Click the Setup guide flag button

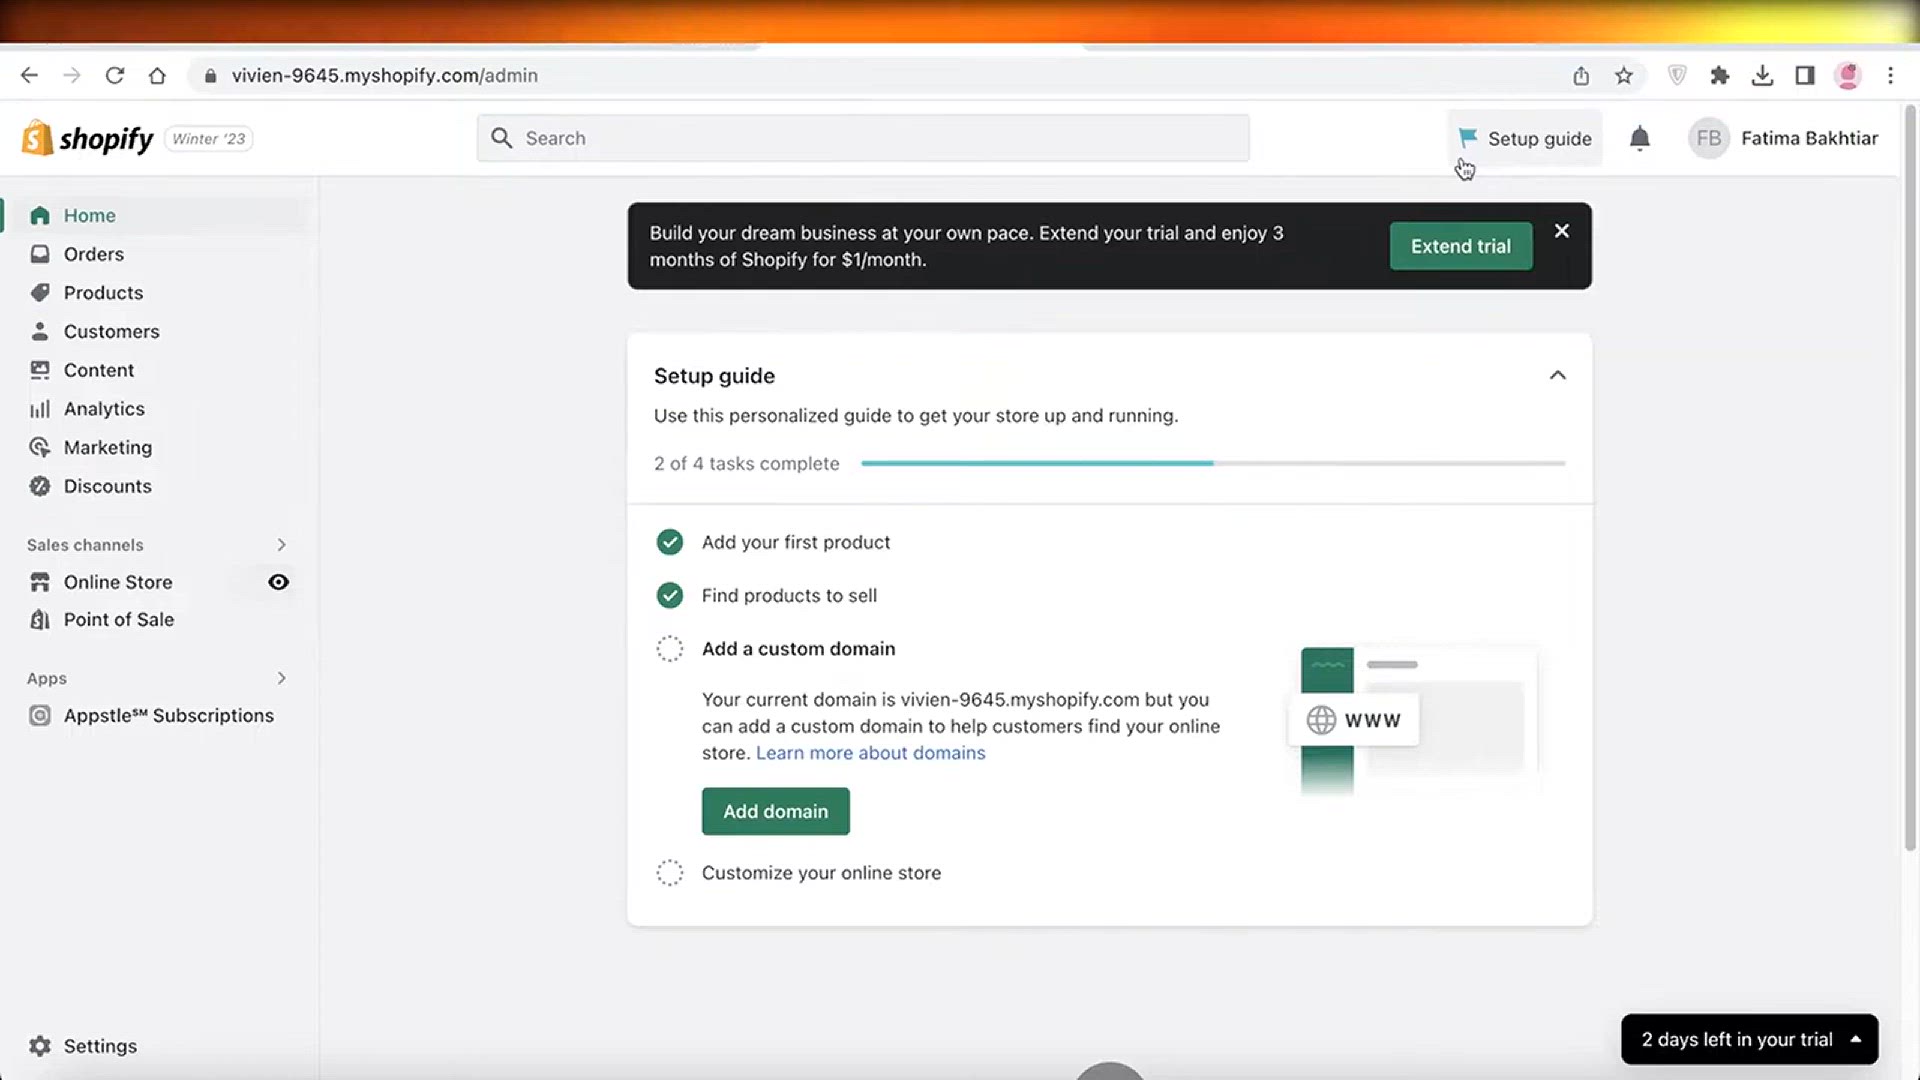tap(1524, 138)
